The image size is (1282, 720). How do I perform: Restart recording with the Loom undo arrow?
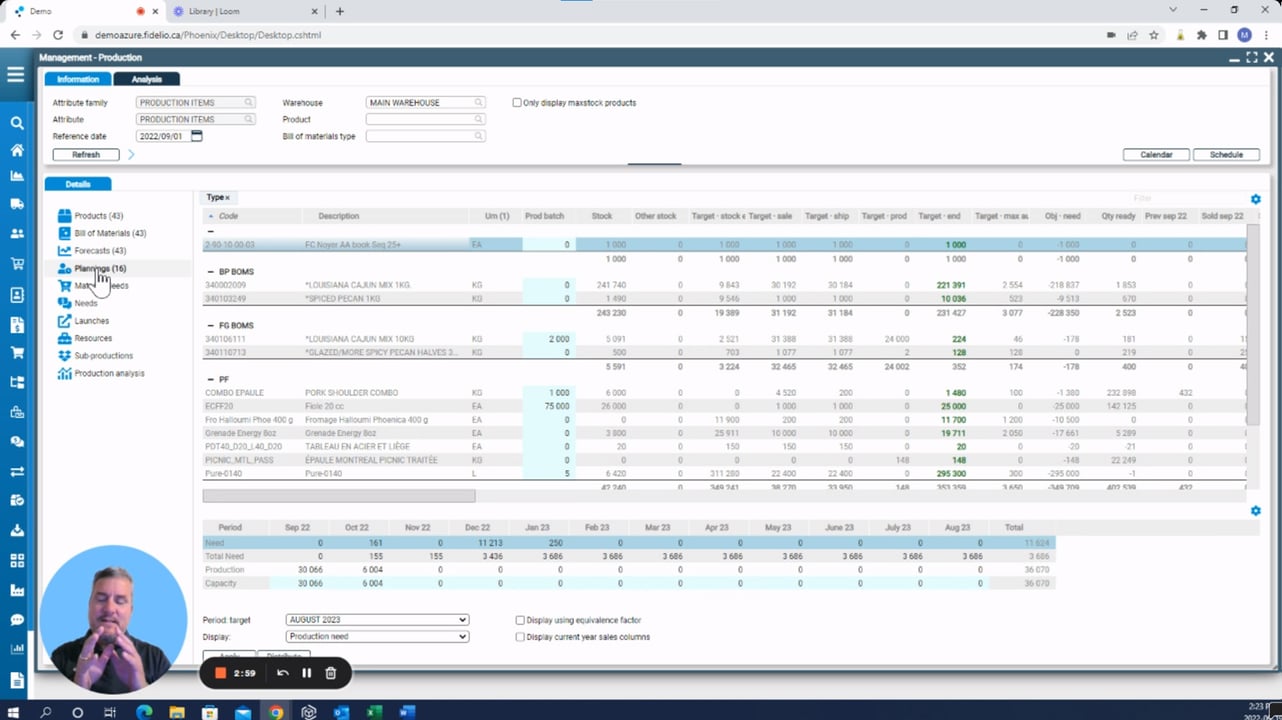point(283,673)
